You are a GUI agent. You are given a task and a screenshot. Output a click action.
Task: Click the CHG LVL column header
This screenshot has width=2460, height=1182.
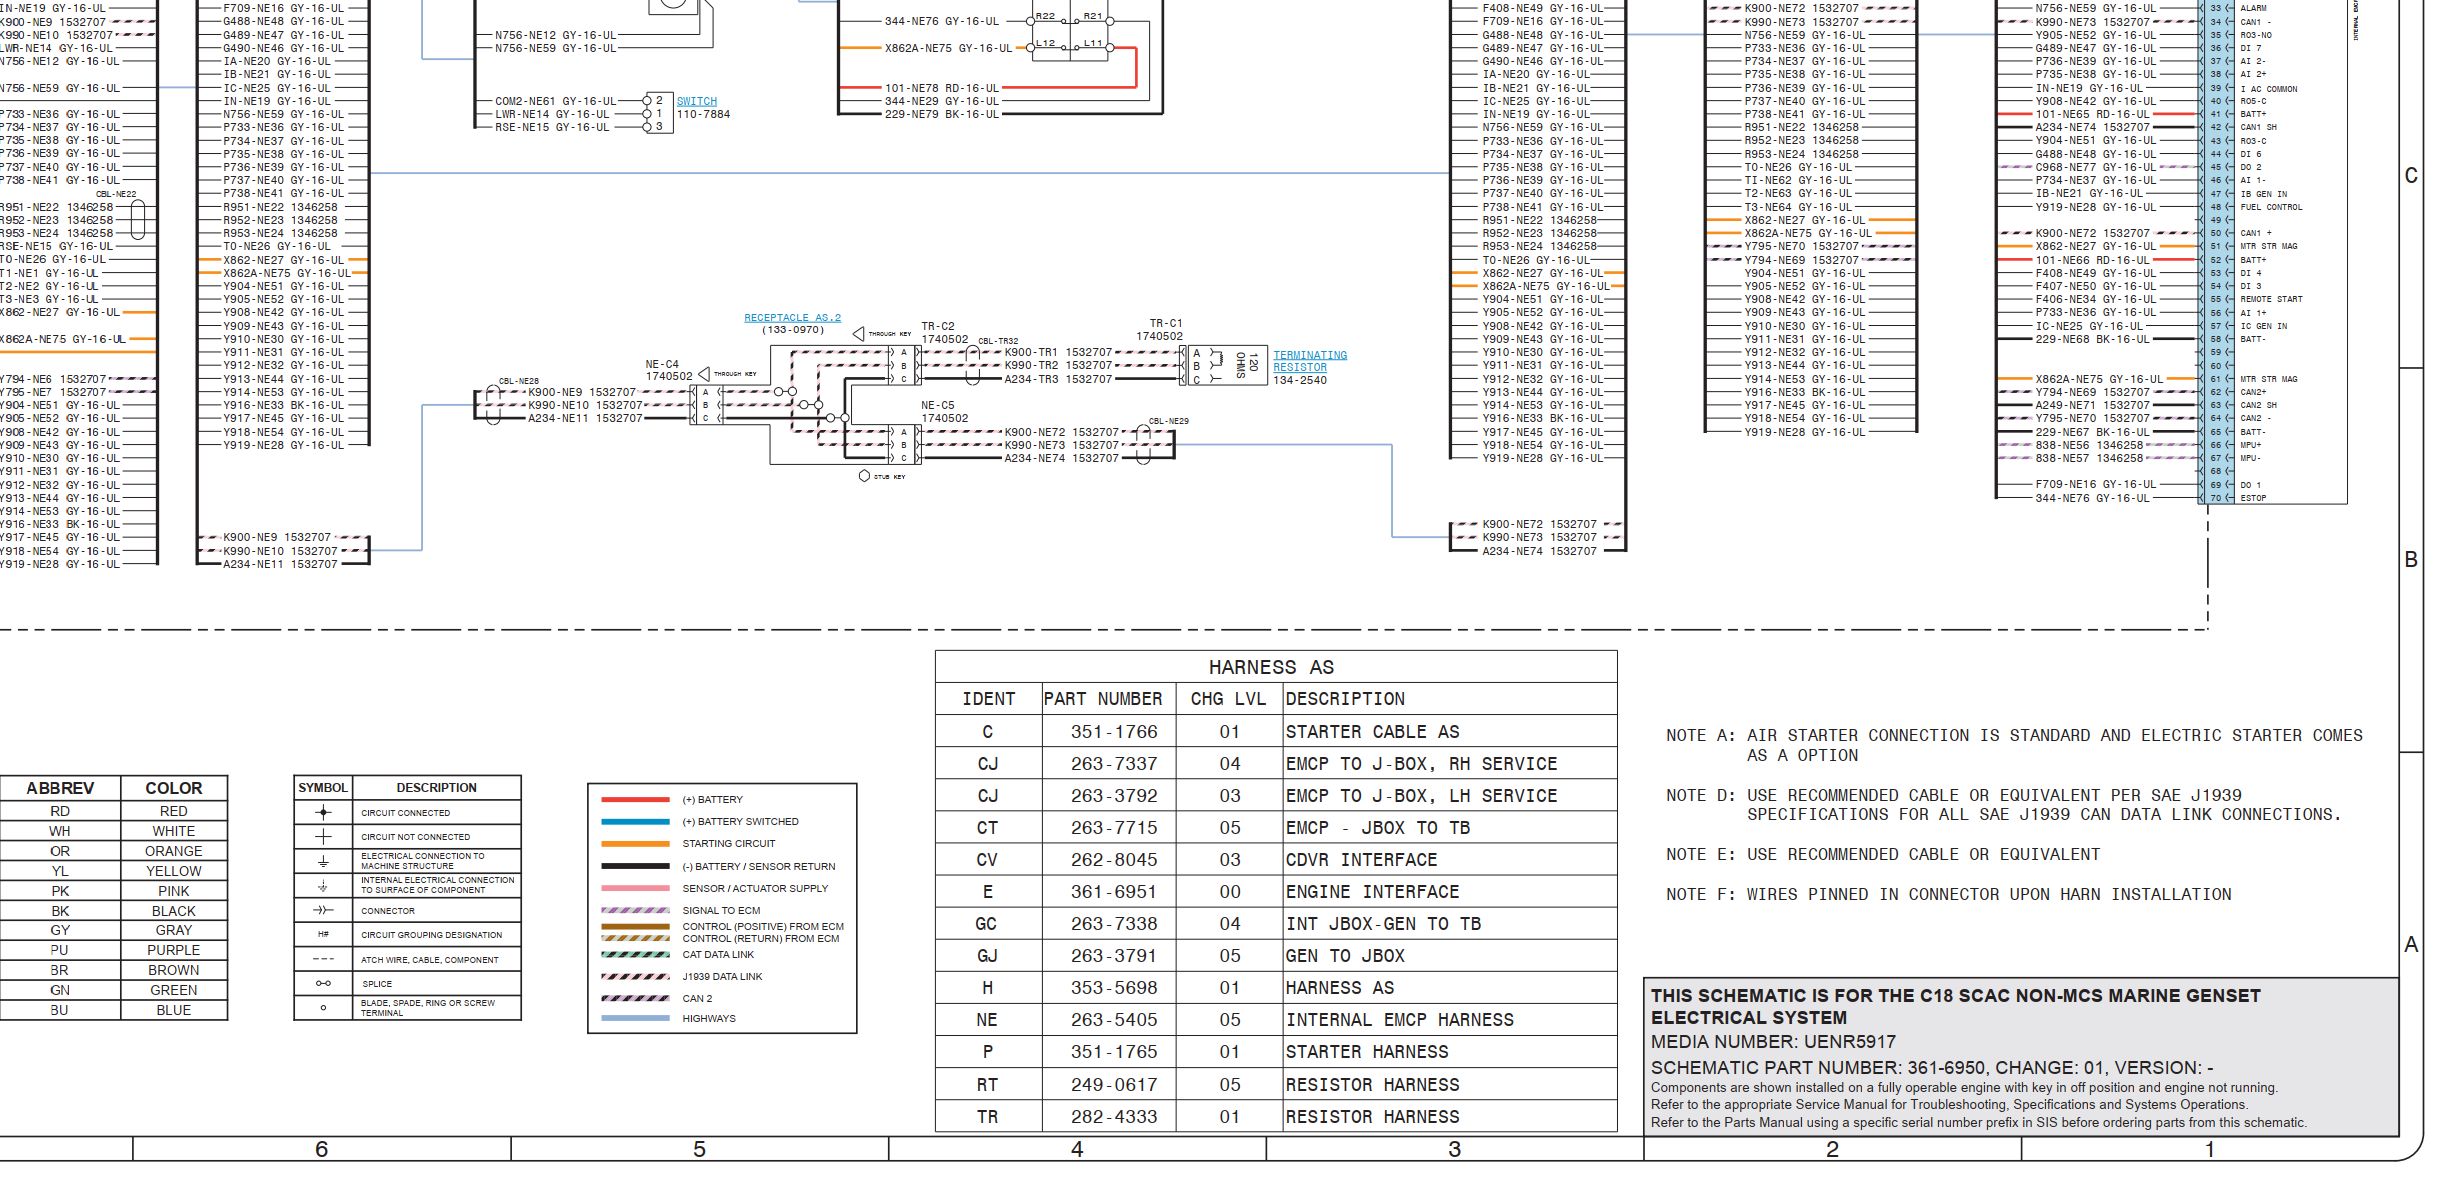(x=1228, y=699)
